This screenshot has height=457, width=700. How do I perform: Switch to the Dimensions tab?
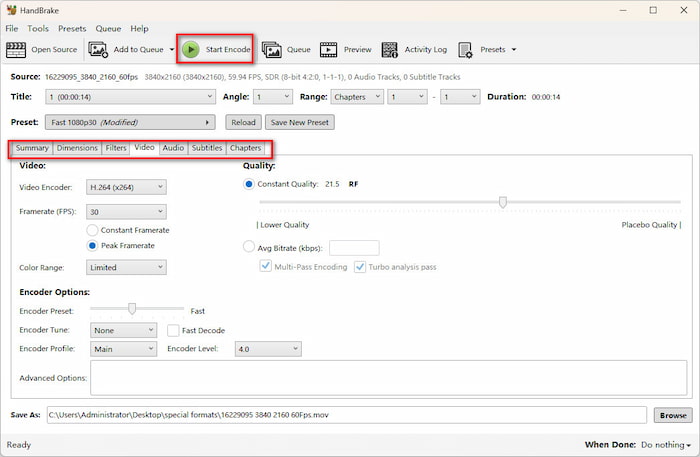click(x=77, y=148)
